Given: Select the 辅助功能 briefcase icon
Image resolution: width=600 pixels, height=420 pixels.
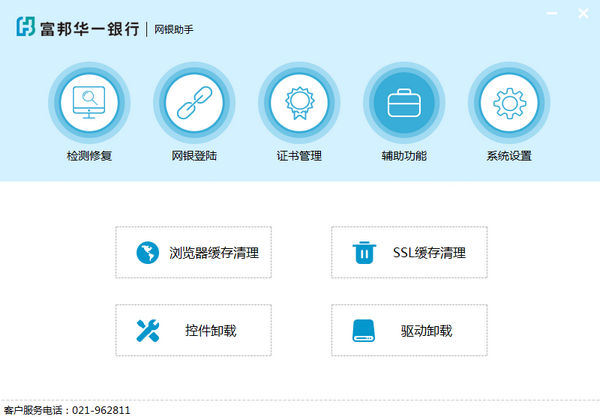Looking at the screenshot, I should tap(404, 103).
